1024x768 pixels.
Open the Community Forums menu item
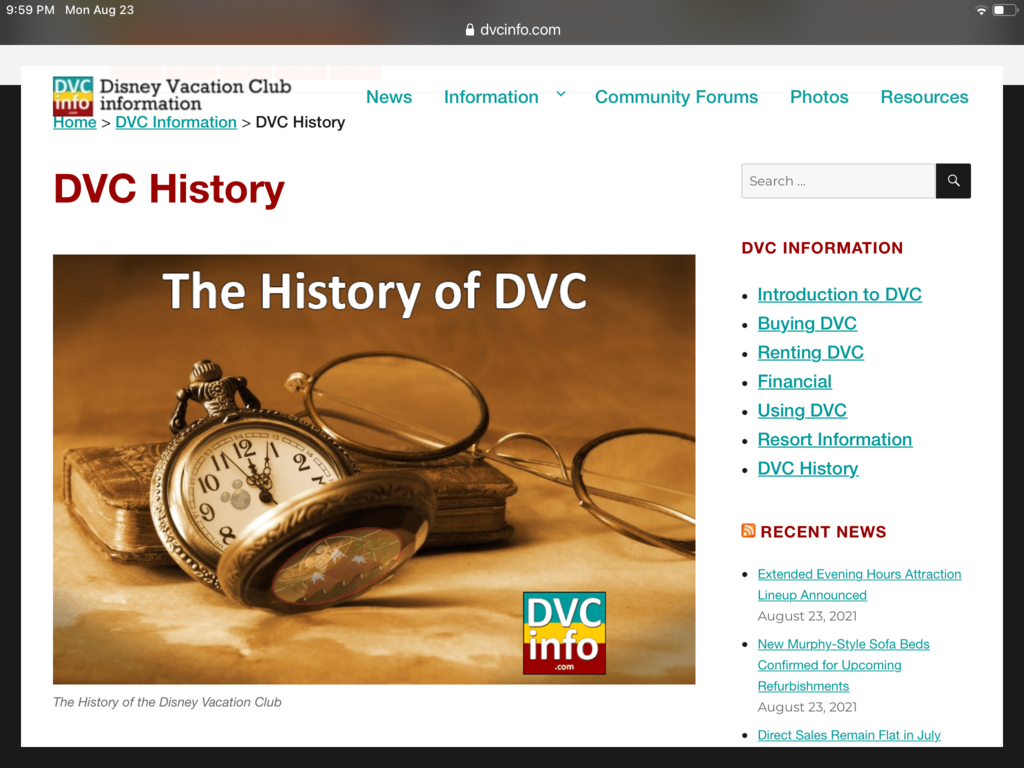pyautogui.click(x=676, y=96)
